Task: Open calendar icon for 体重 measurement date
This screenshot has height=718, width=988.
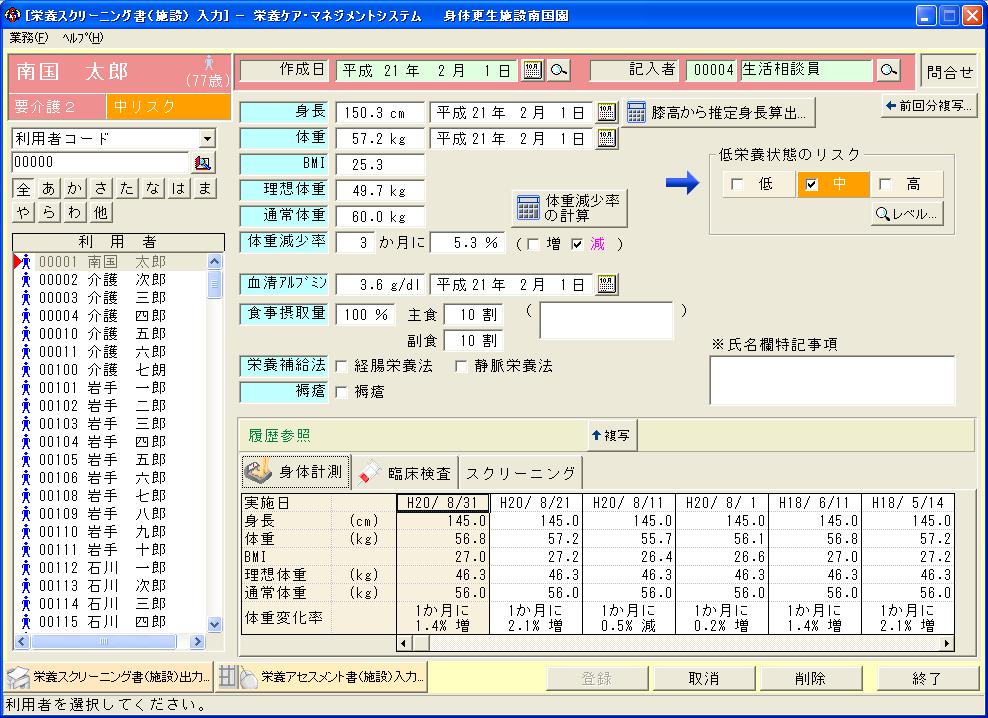Action: click(x=607, y=139)
